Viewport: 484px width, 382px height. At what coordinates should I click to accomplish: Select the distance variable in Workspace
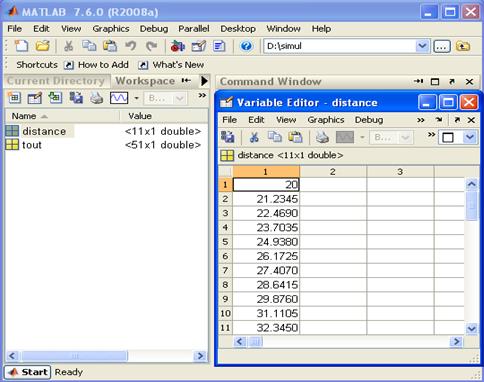click(x=44, y=131)
